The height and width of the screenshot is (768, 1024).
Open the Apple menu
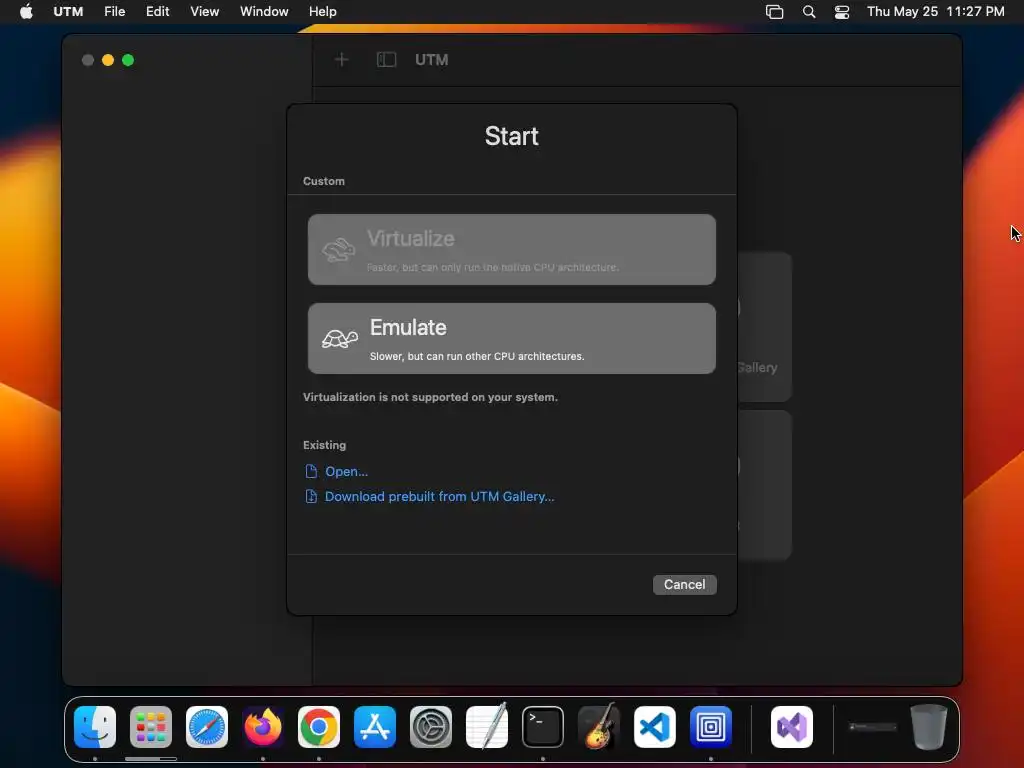pyautogui.click(x=26, y=12)
